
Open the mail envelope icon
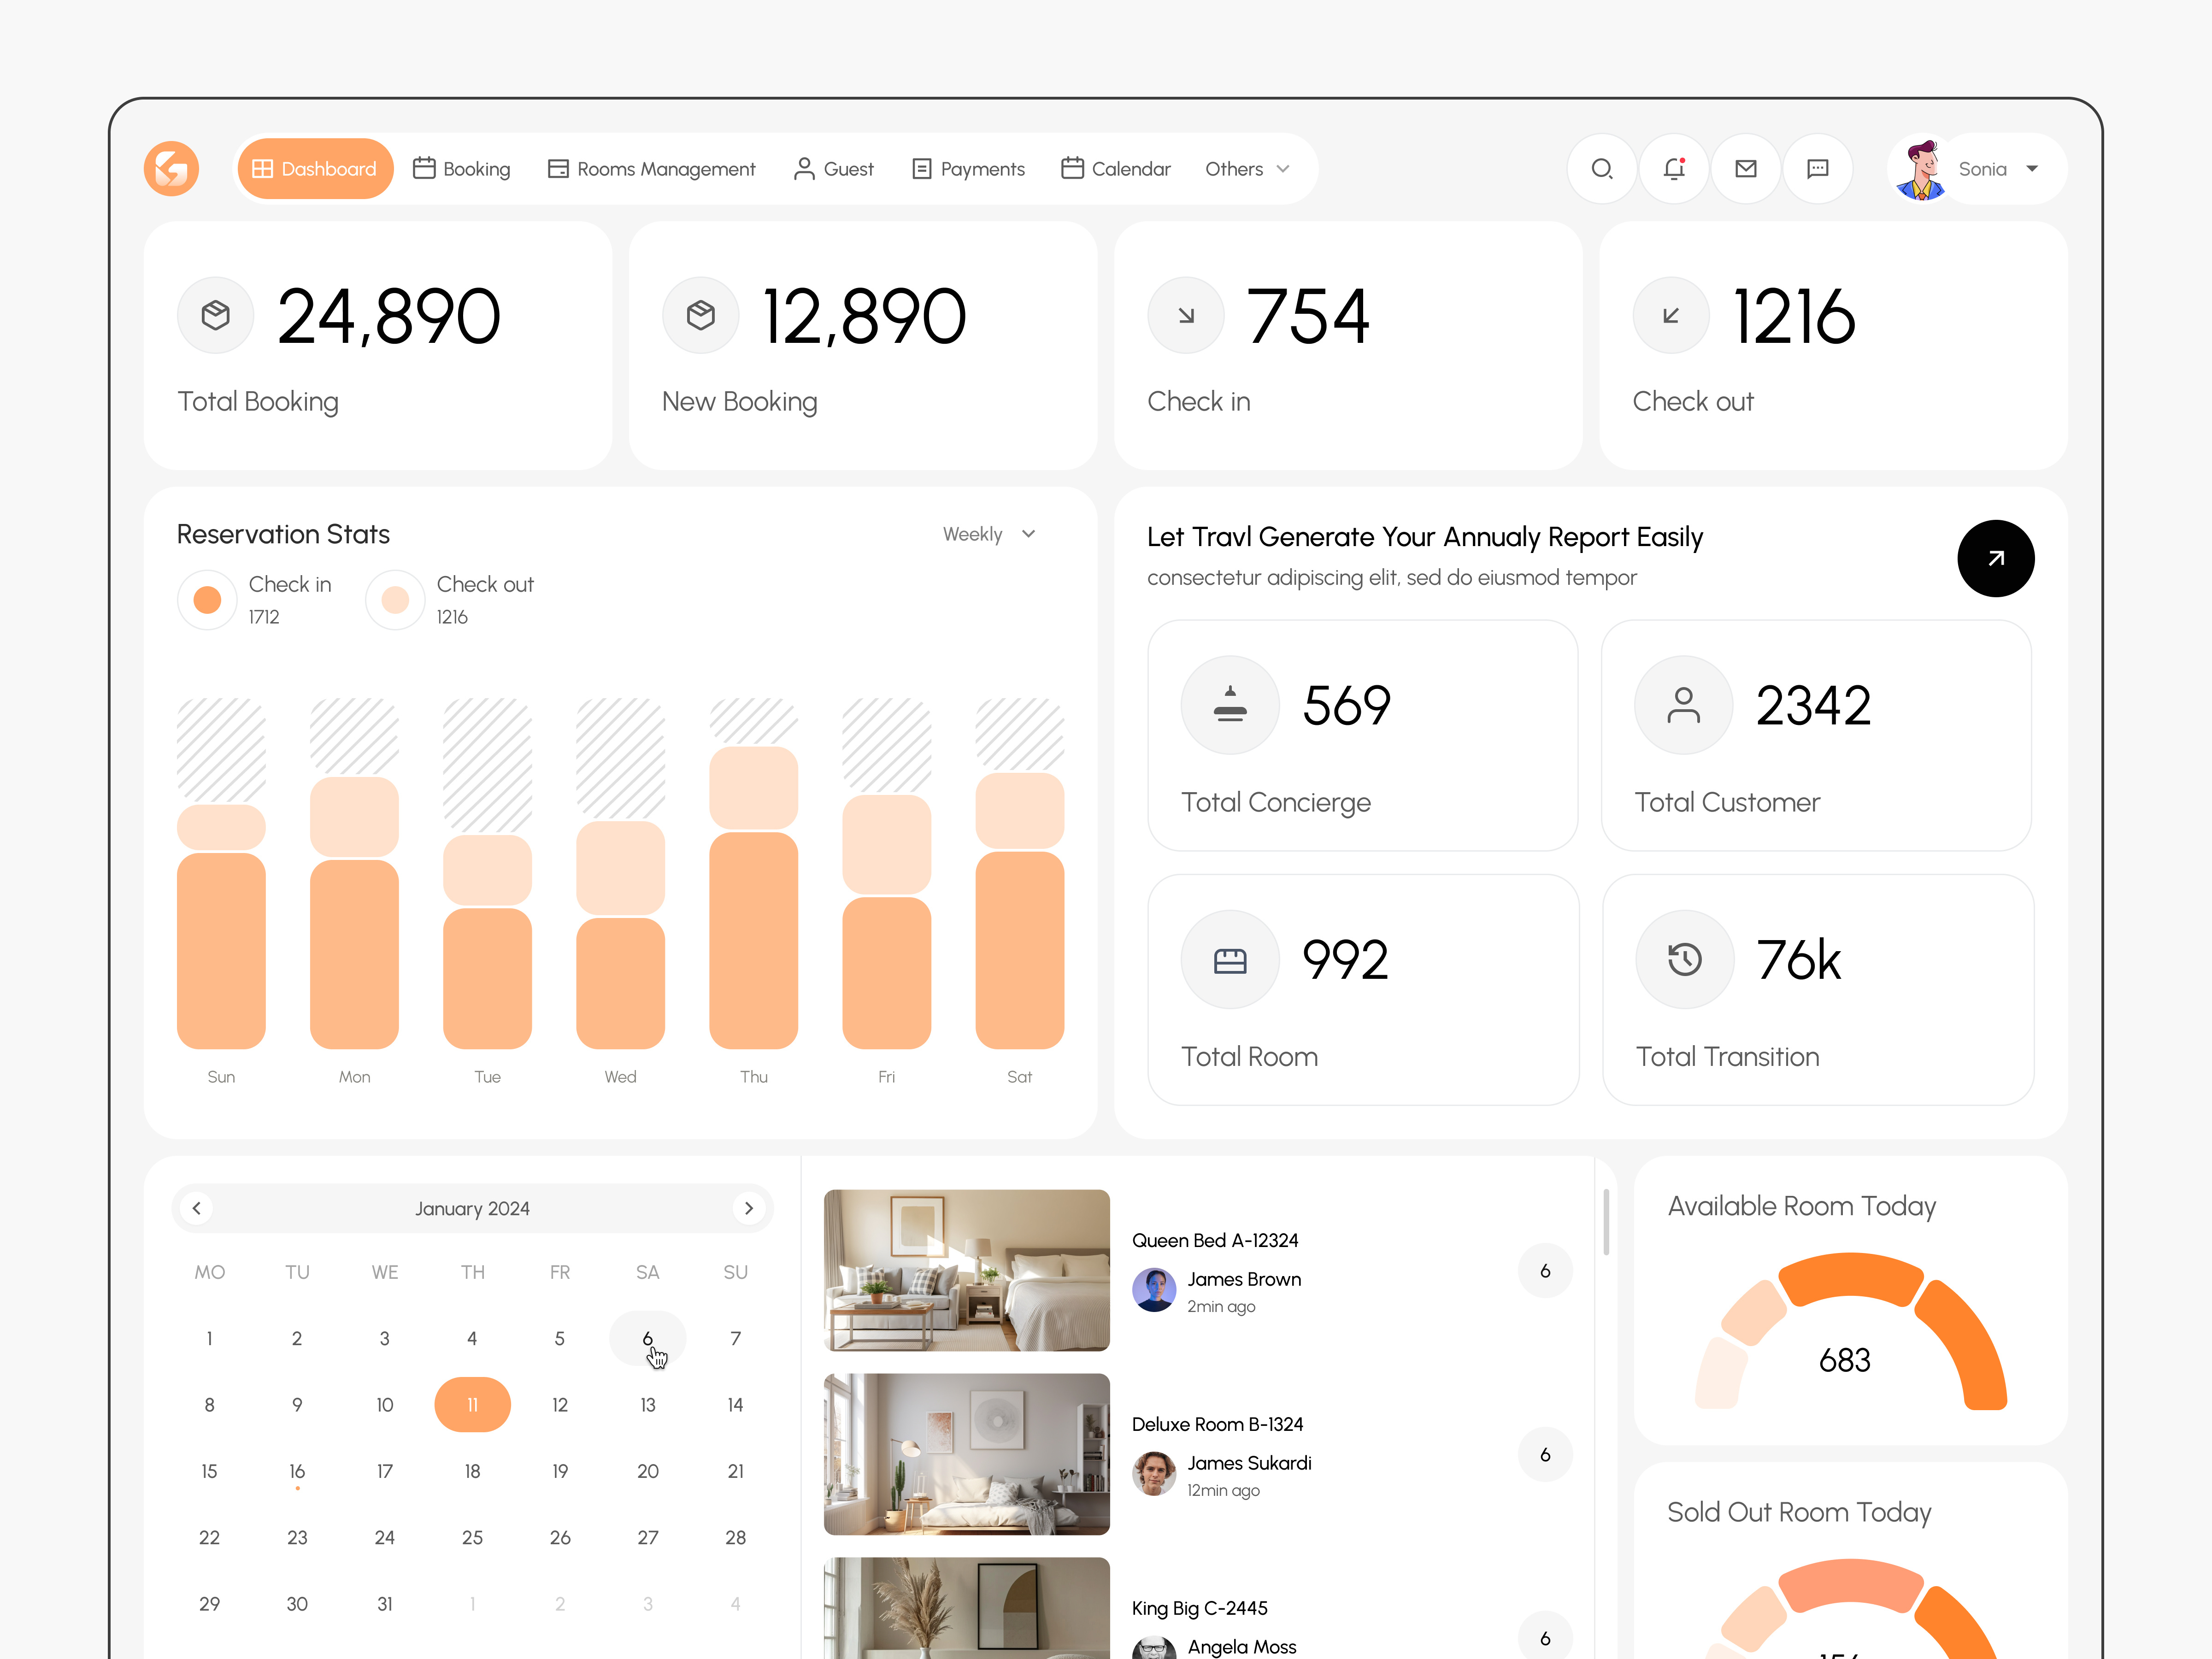click(x=1745, y=168)
